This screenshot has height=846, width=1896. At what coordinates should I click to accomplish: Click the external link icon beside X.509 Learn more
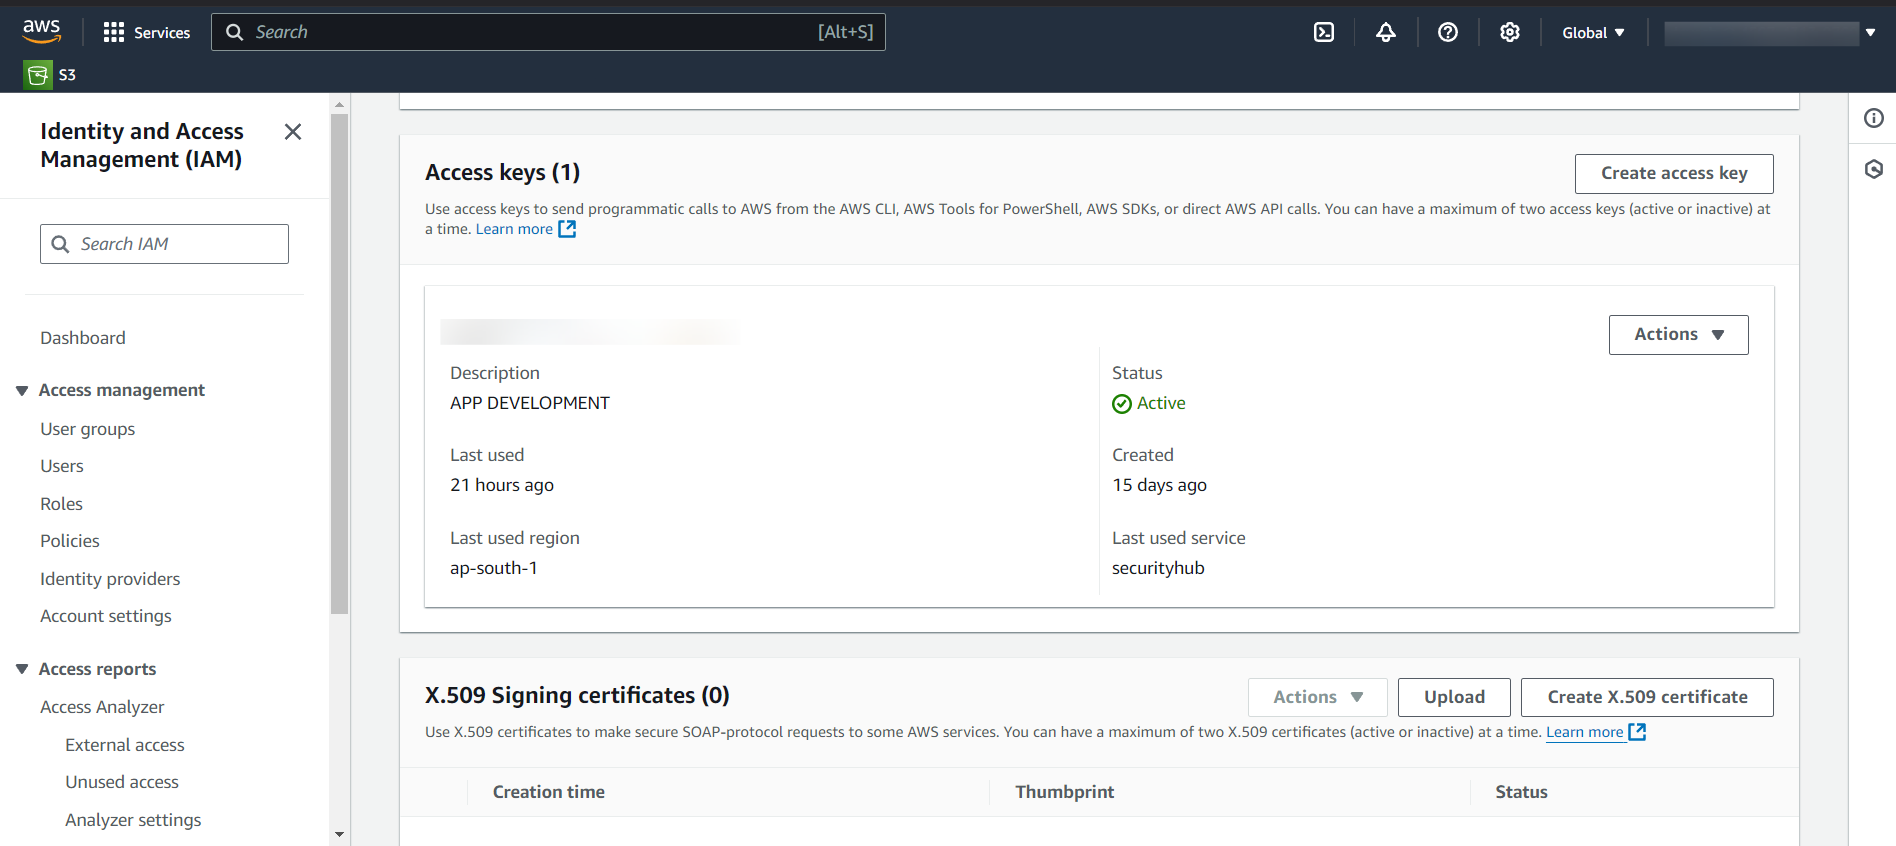1637,732
